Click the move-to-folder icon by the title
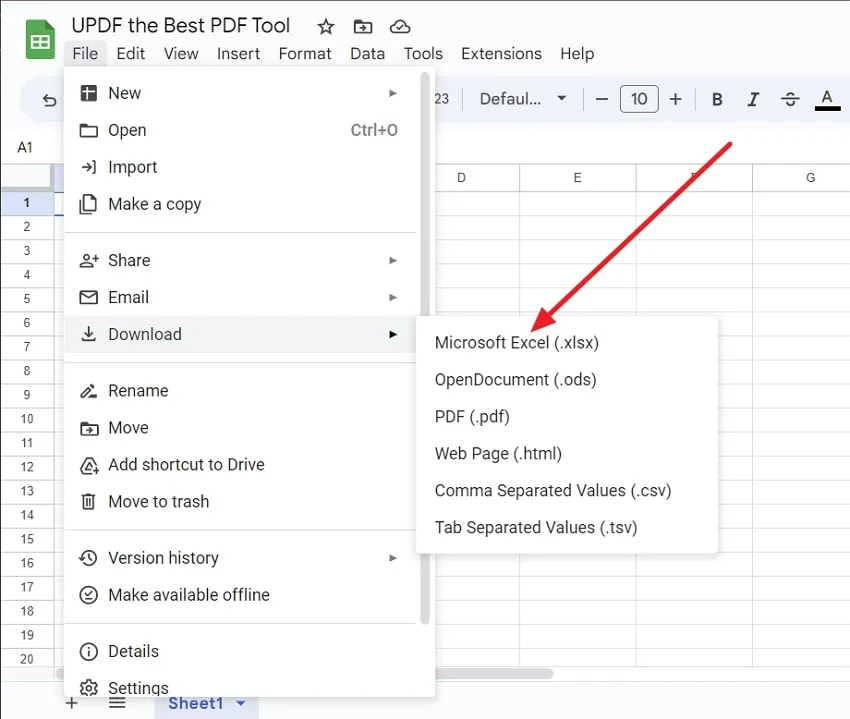850x719 pixels. [363, 26]
